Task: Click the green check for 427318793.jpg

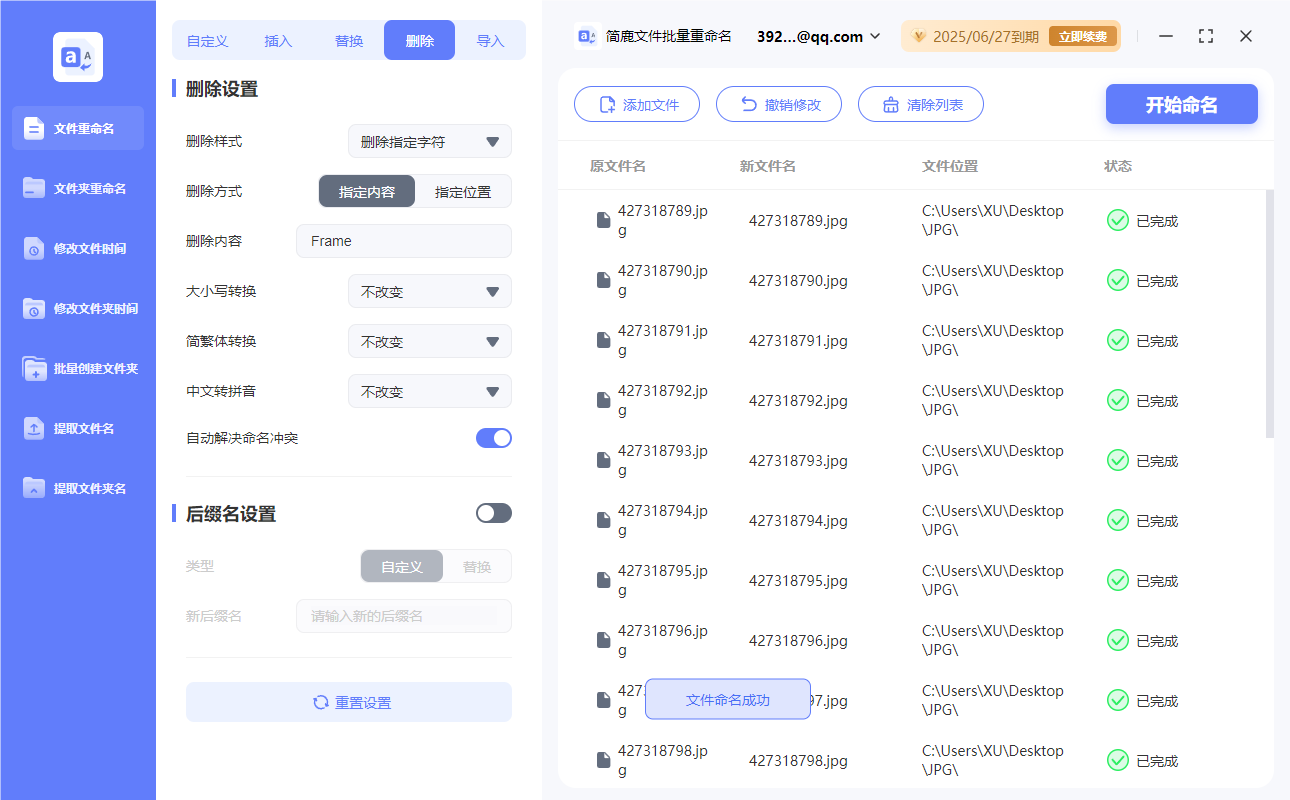Action: coord(1118,460)
